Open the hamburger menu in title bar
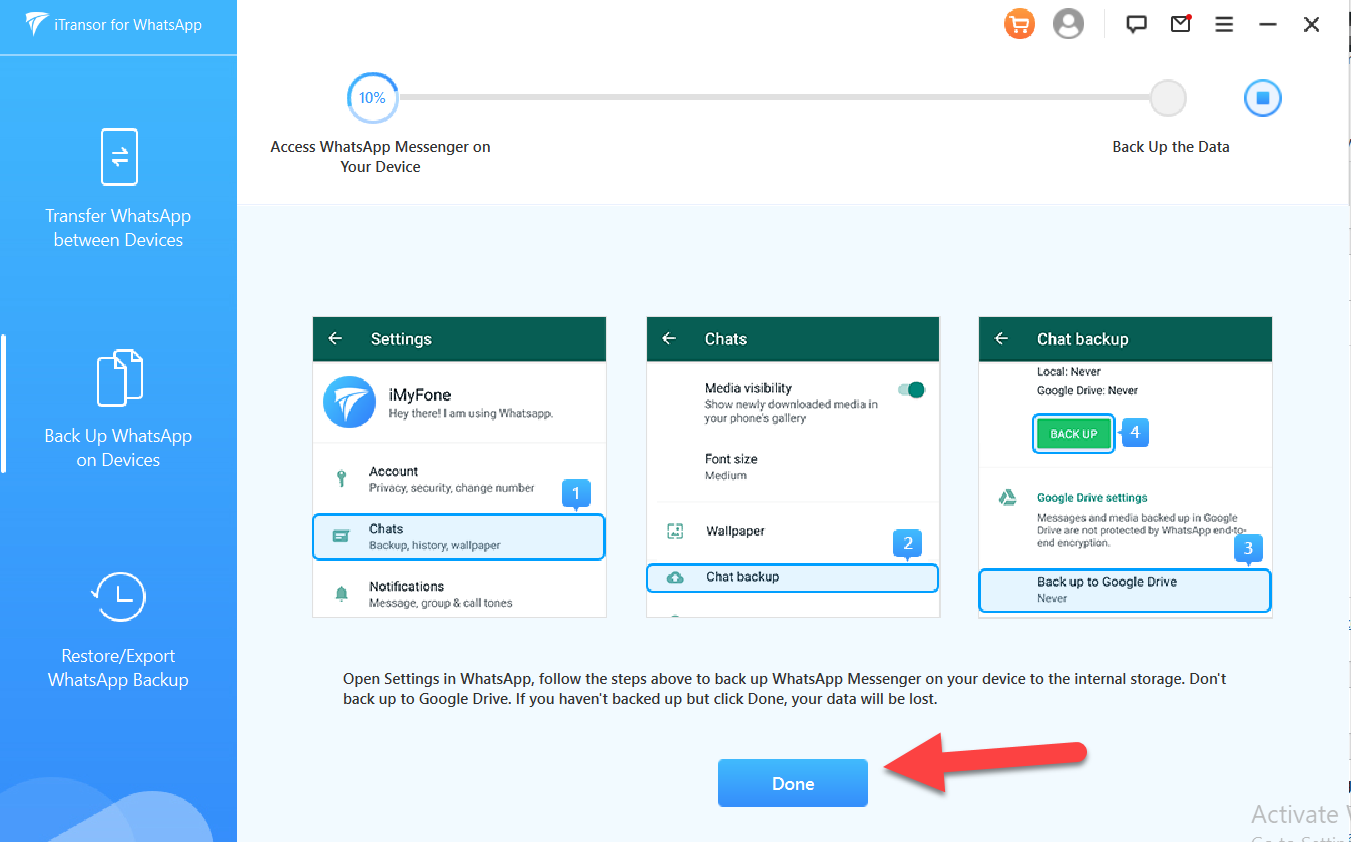The width and height of the screenshot is (1351, 842). click(1224, 25)
